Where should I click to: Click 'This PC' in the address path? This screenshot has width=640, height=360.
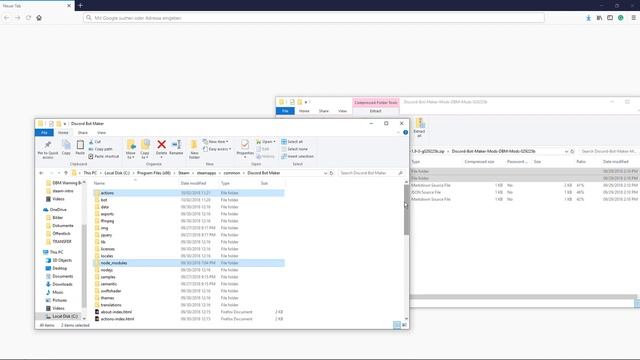(90, 173)
